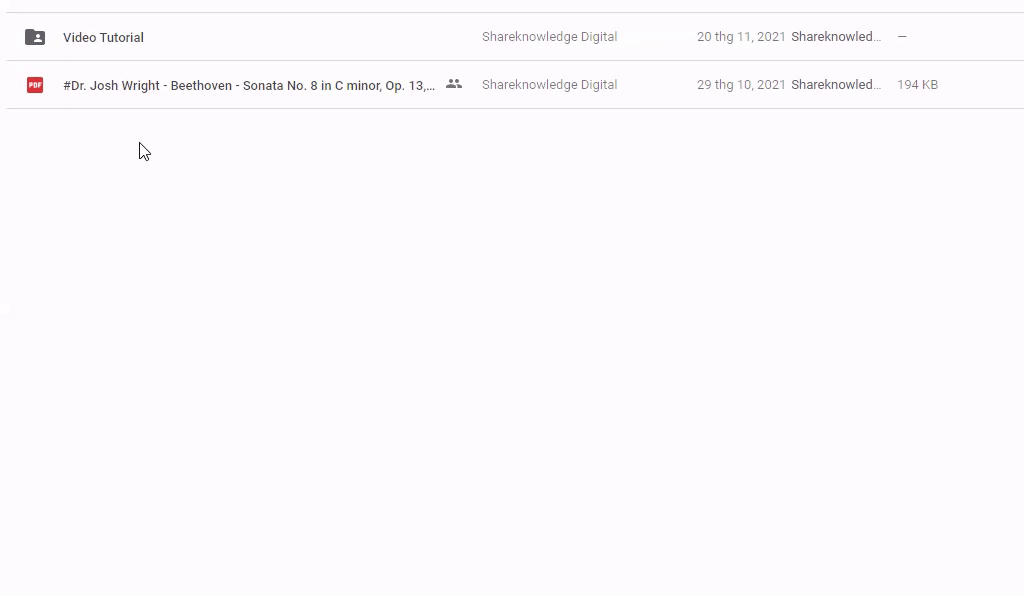Viewport: 1024px width, 596px height.
Task: Click truncated modifier name in the PDF row
Action: pos(835,85)
